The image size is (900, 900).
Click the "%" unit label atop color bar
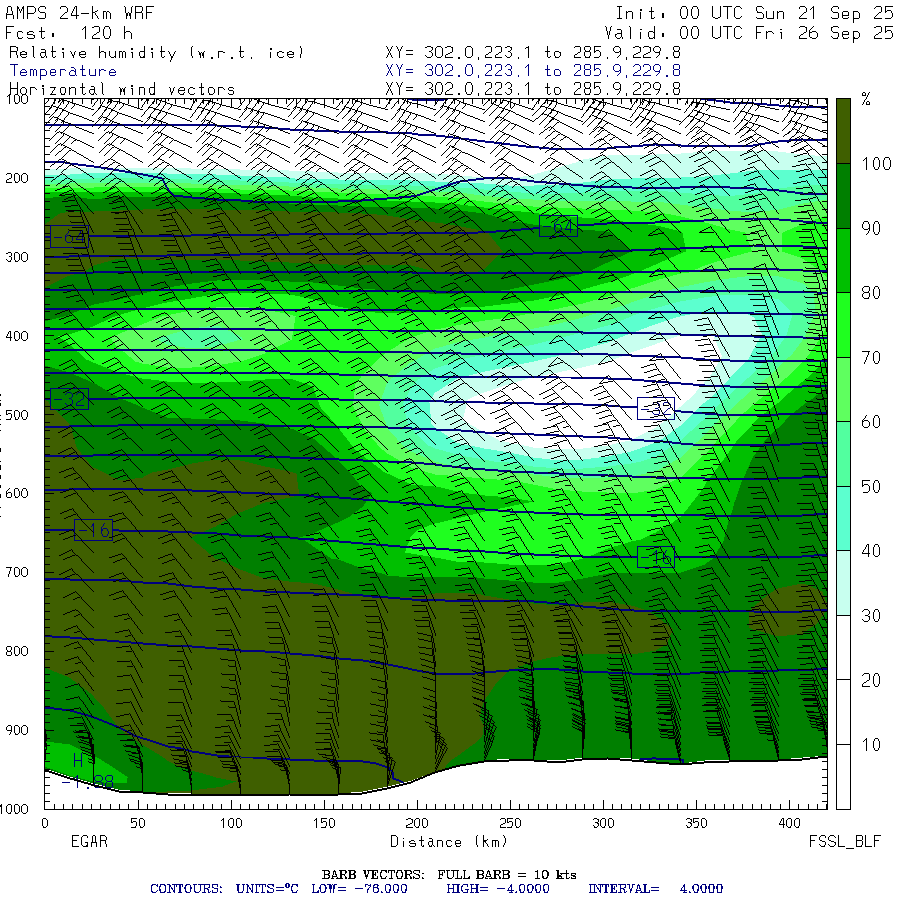[x=866, y=100]
